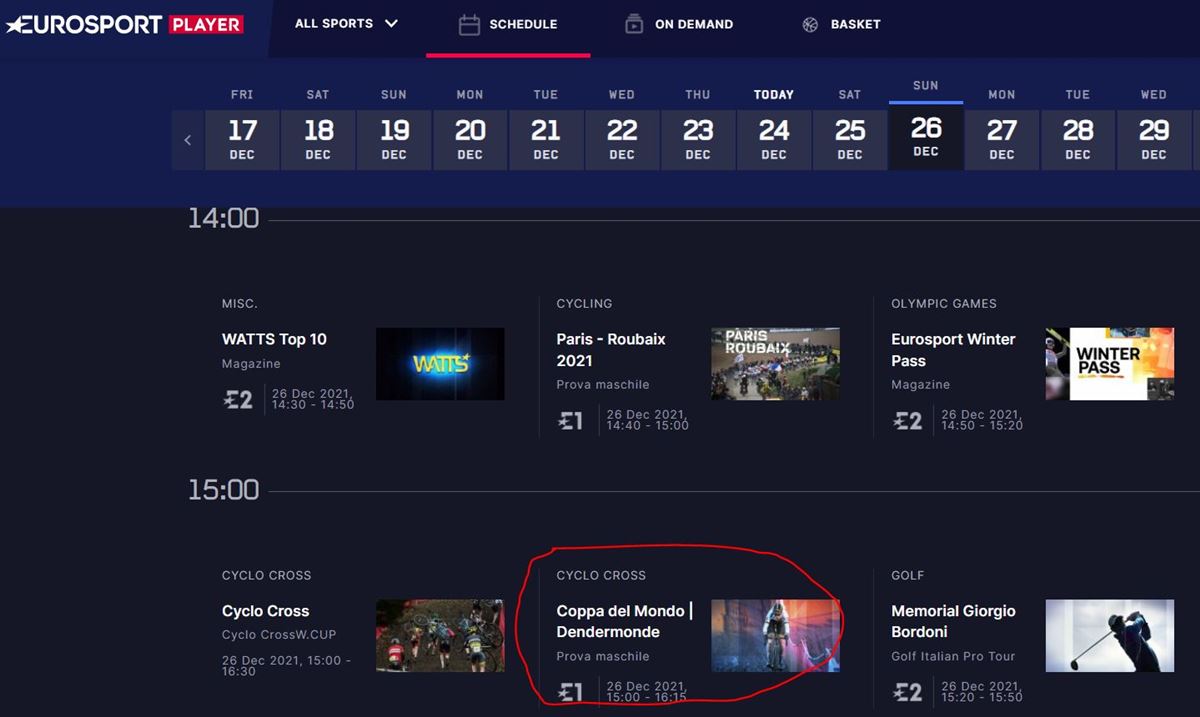Click the 14:00 time slot heading

coord(224,218)
